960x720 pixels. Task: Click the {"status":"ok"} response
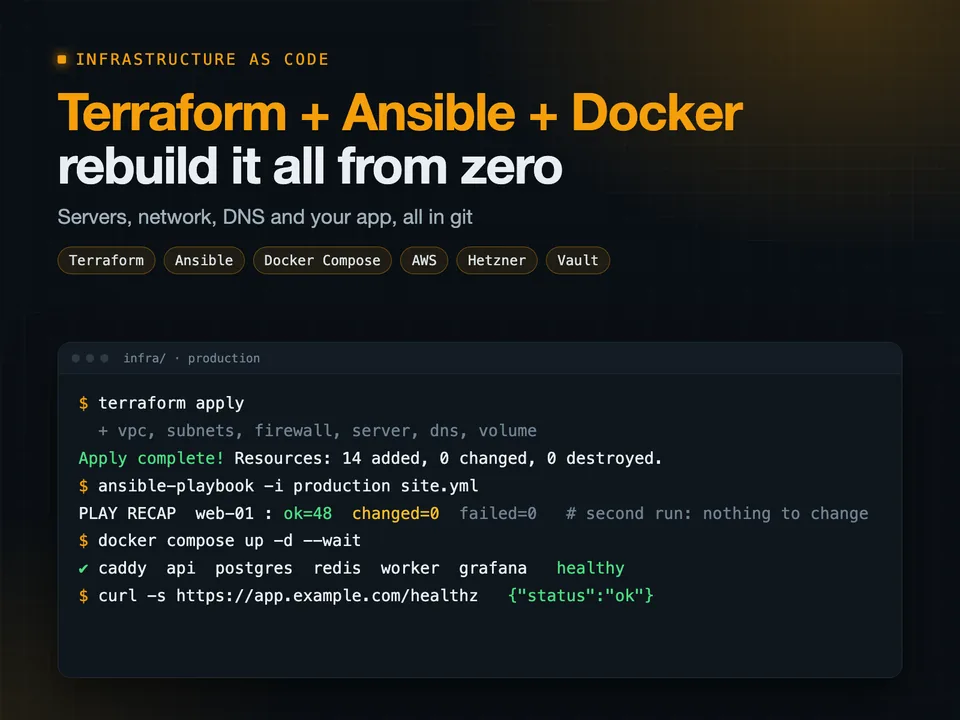pyautogui.click(x=580, y=596)
